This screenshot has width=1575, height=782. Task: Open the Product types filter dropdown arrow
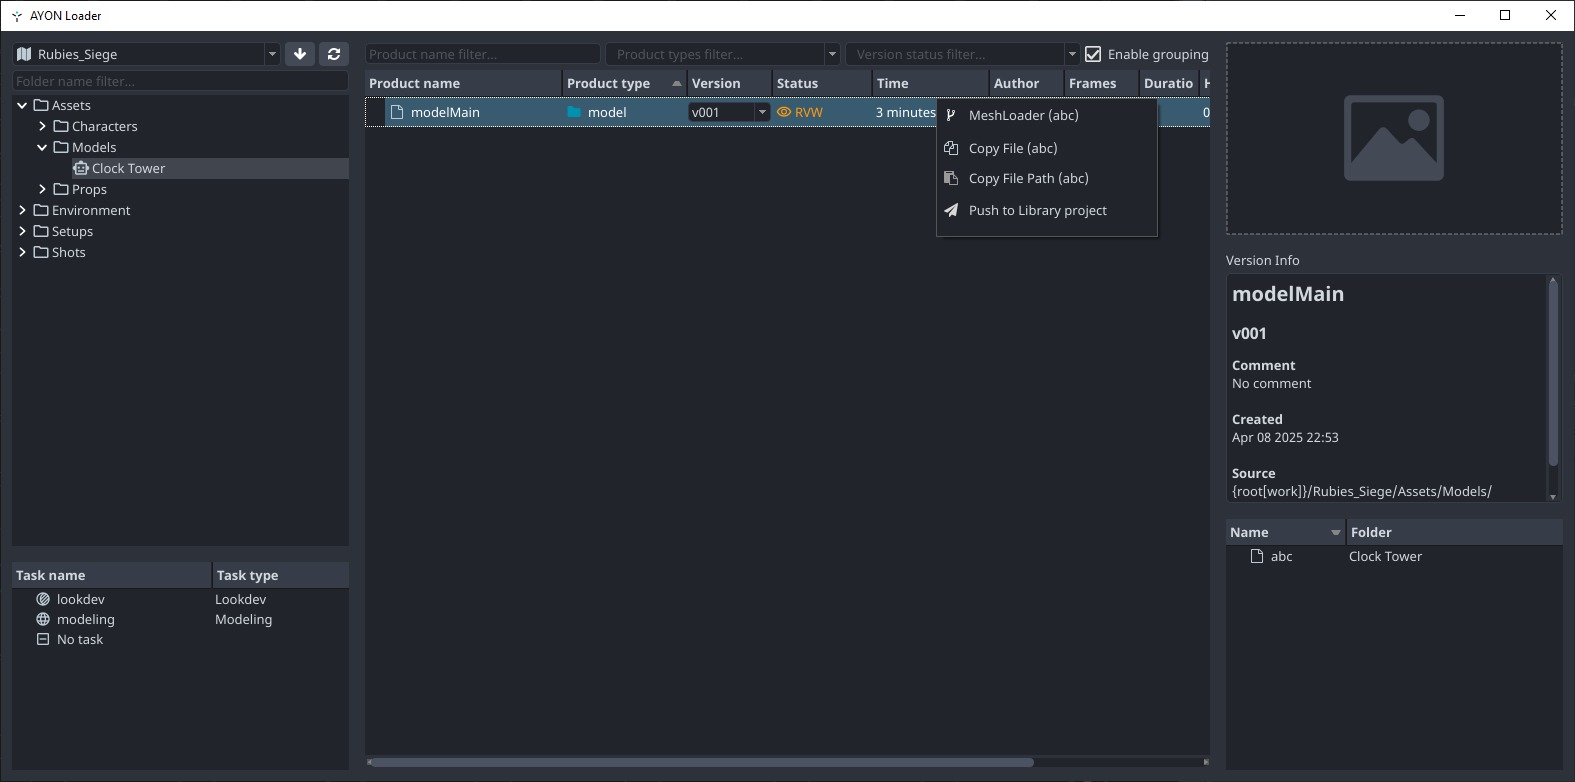tap(832, 54)
